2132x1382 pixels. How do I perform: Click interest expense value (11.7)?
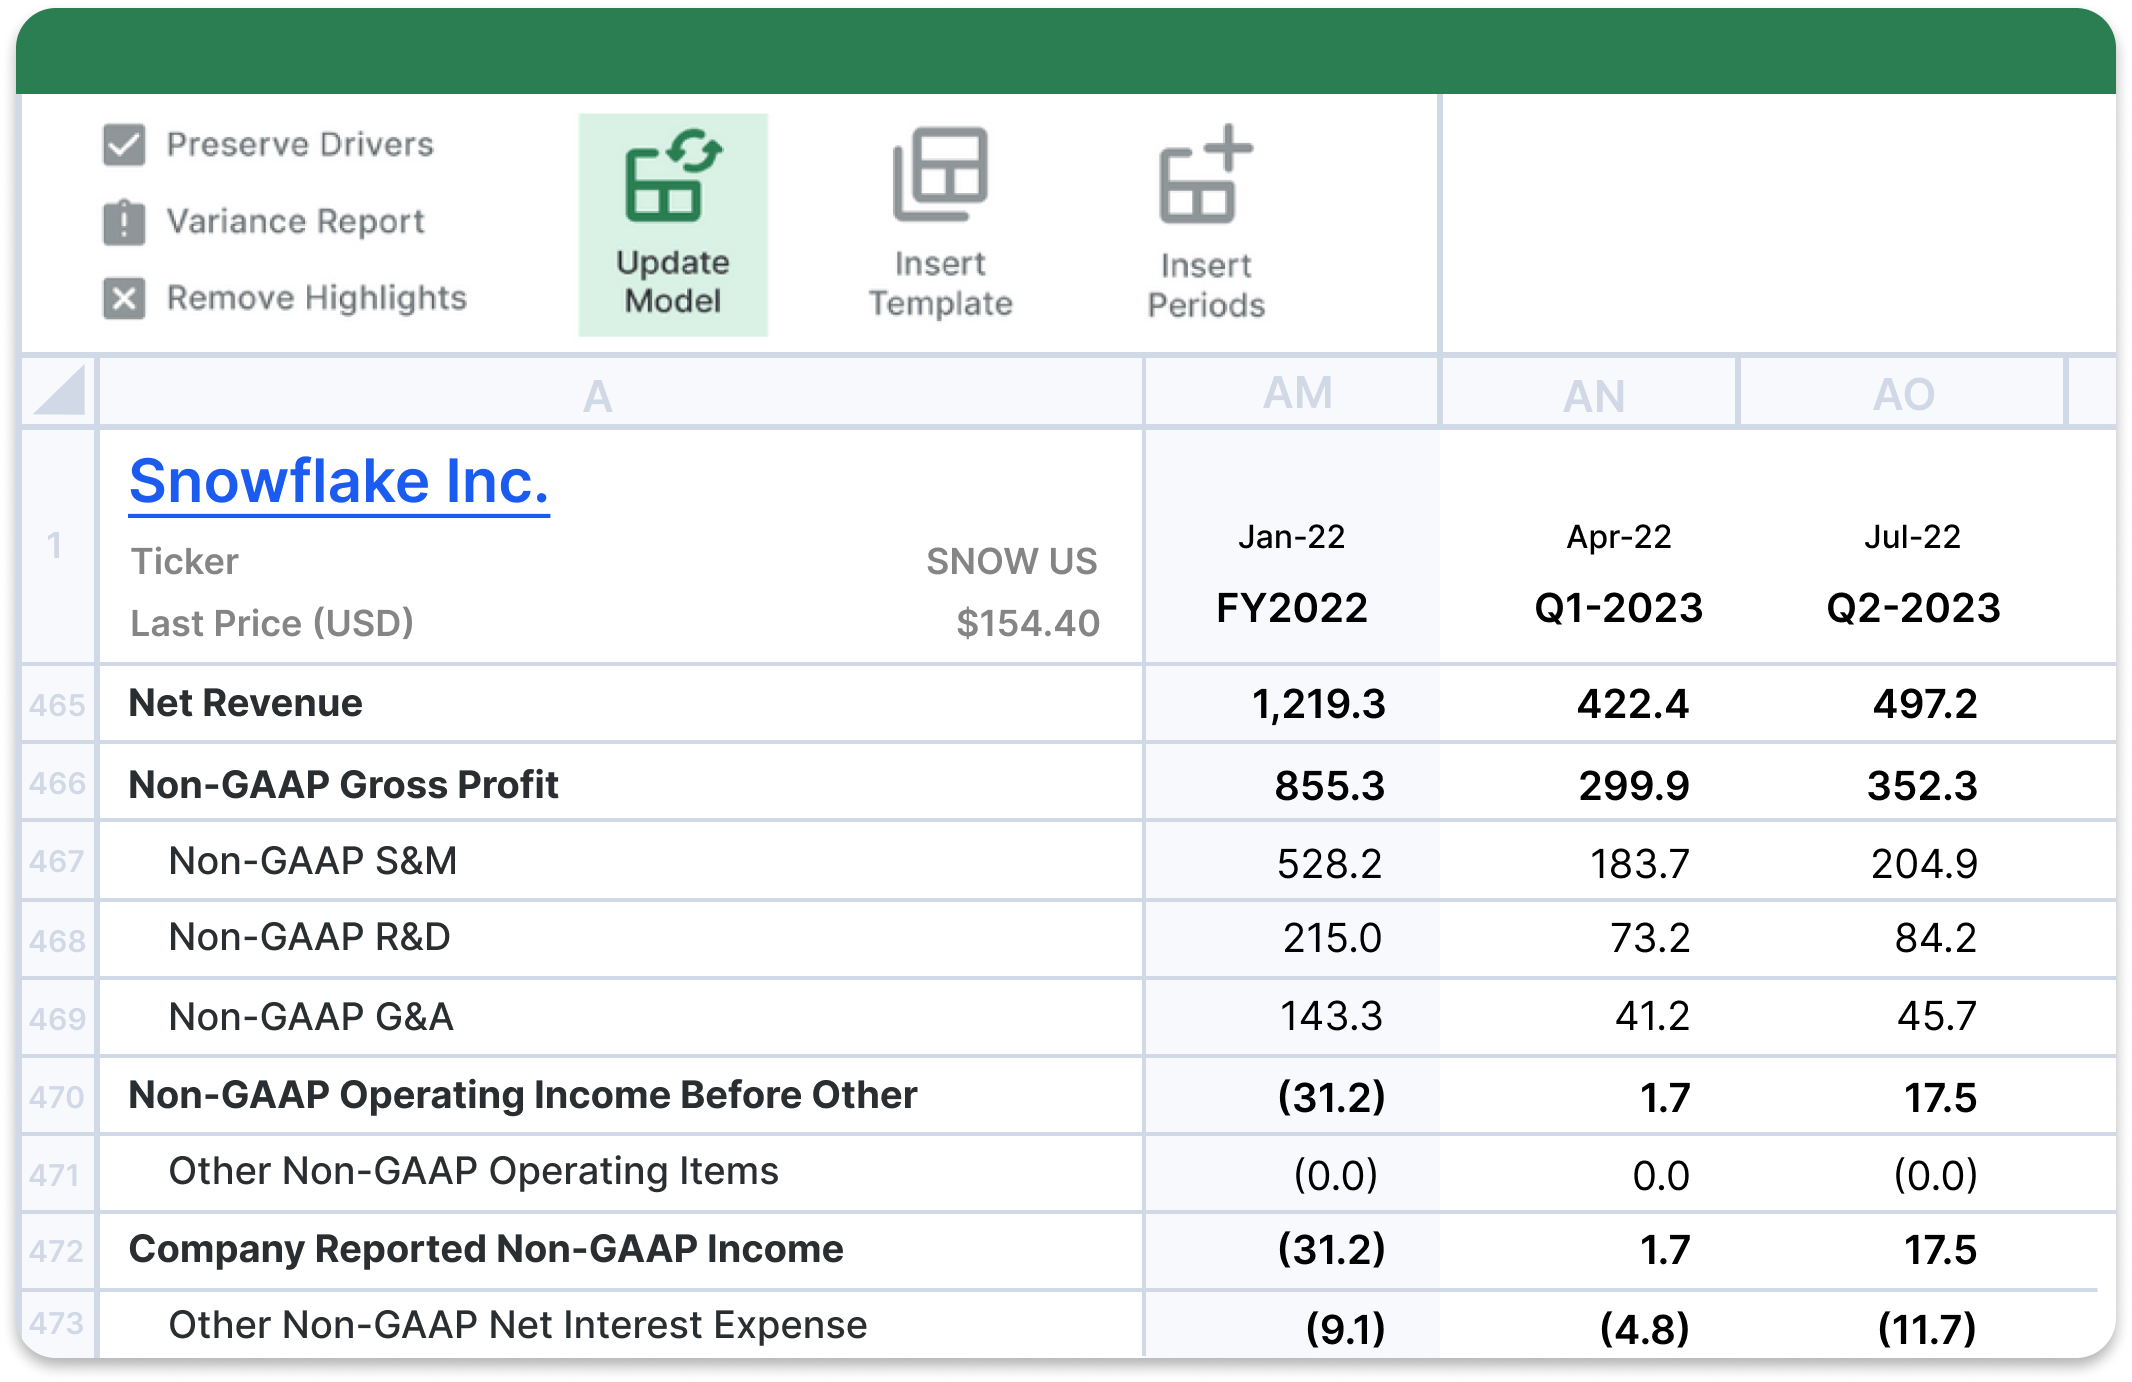click(1926, 1328)
